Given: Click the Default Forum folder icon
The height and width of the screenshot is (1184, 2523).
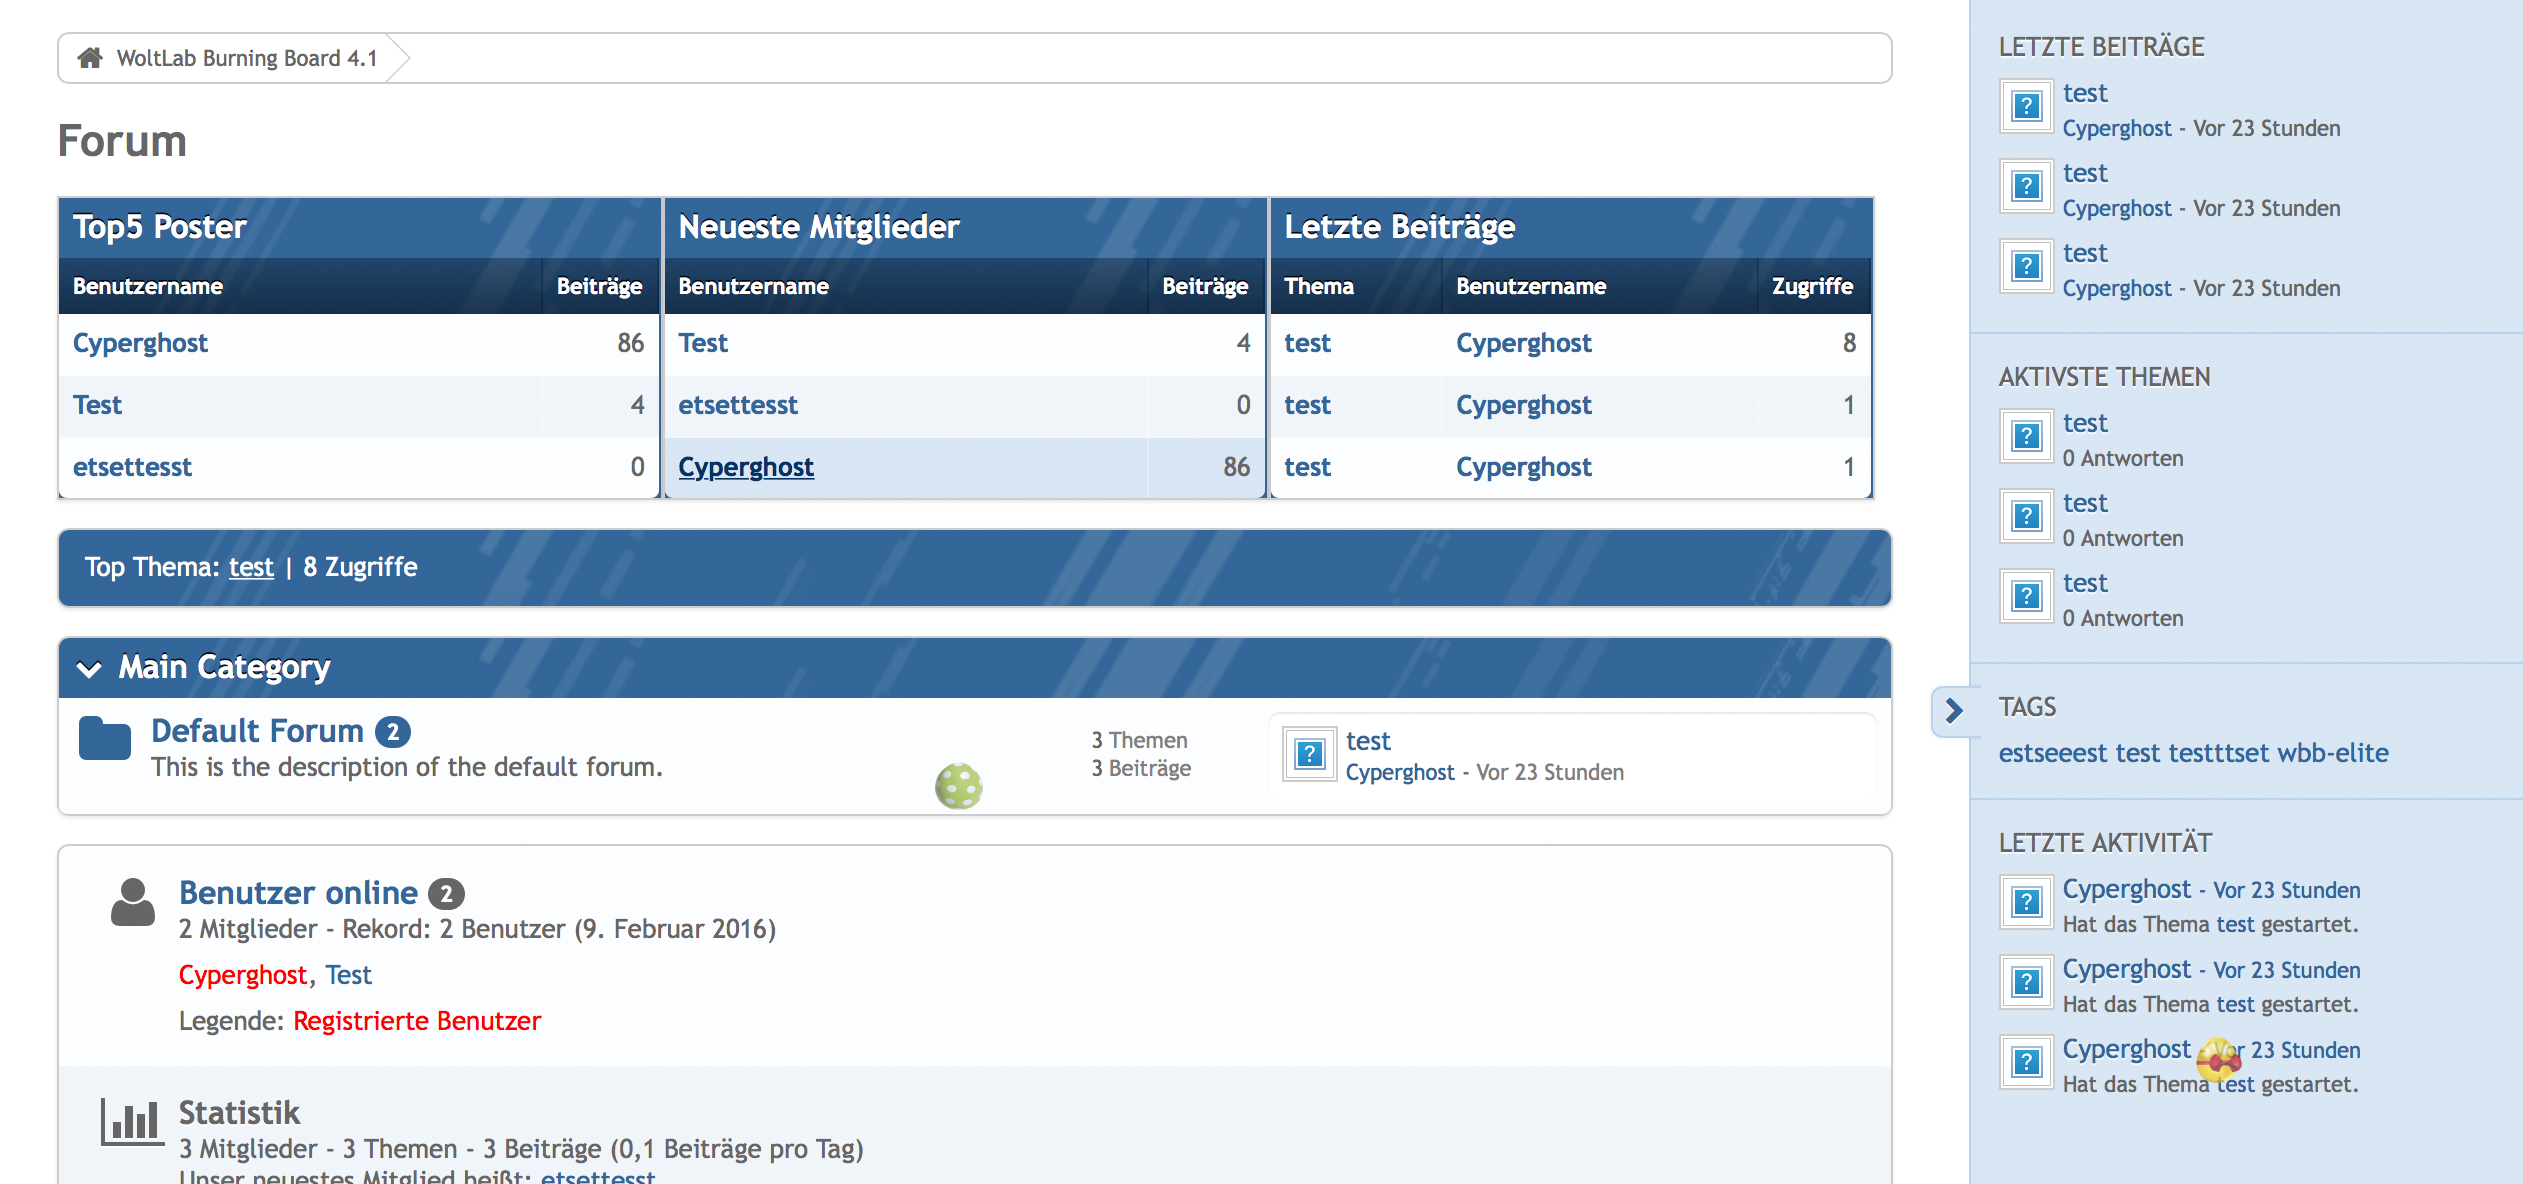Looking at the screenshot, I should point(105,739).
